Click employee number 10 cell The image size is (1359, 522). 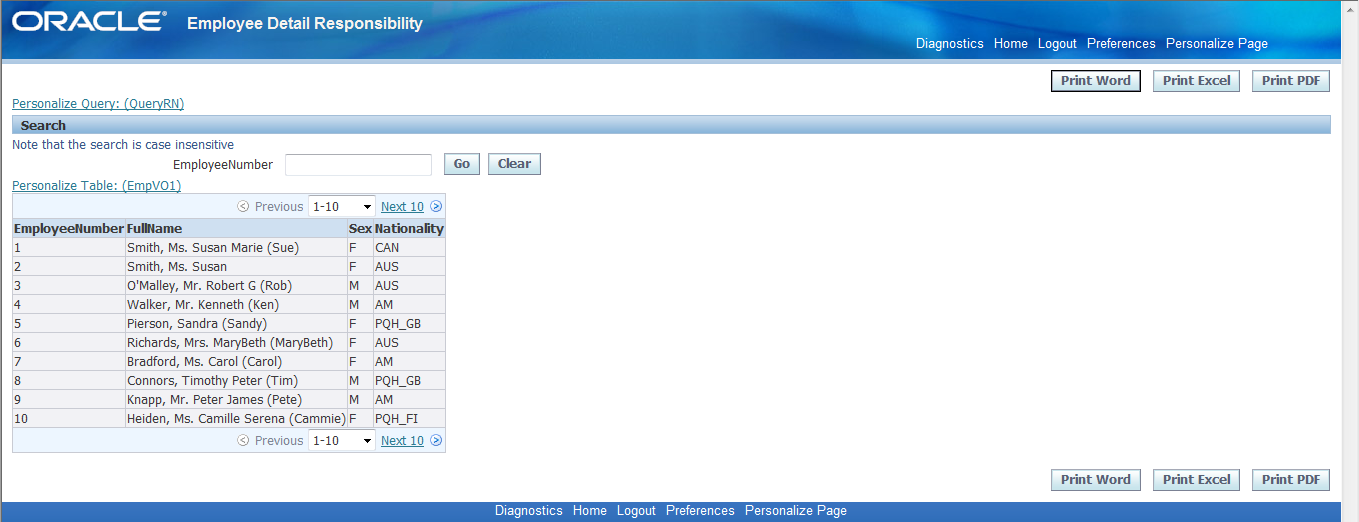(69, 419)
